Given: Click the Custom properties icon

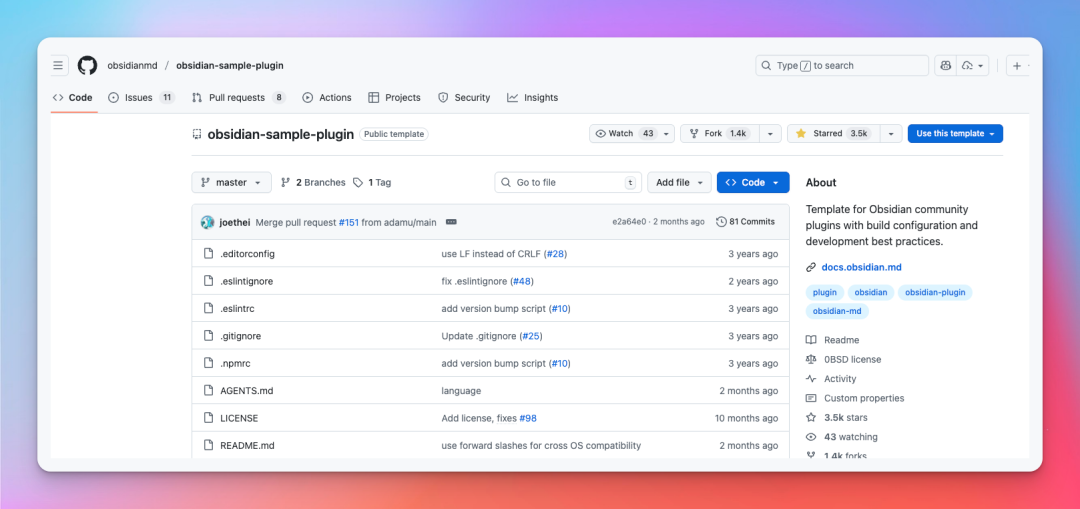Looking at the screenshot, I should [x=811, y=398].
